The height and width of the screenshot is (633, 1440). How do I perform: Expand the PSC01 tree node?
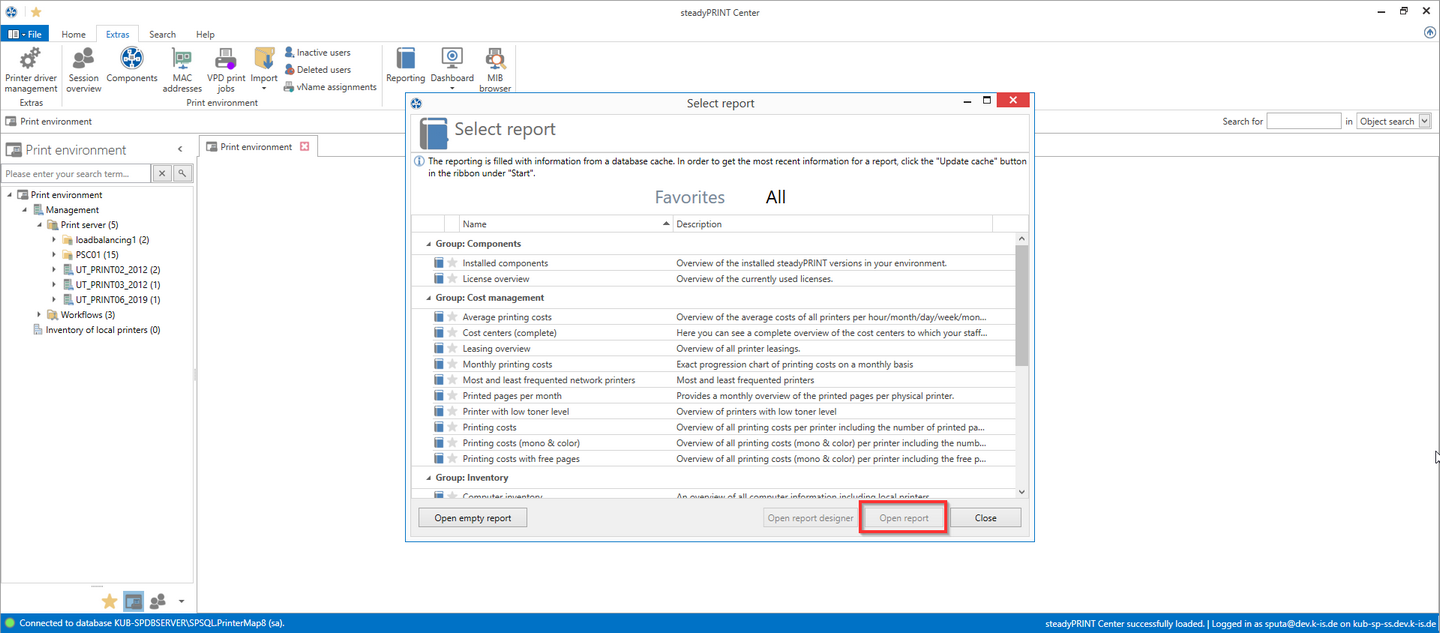pyautogui.click(x=54, y=255)
